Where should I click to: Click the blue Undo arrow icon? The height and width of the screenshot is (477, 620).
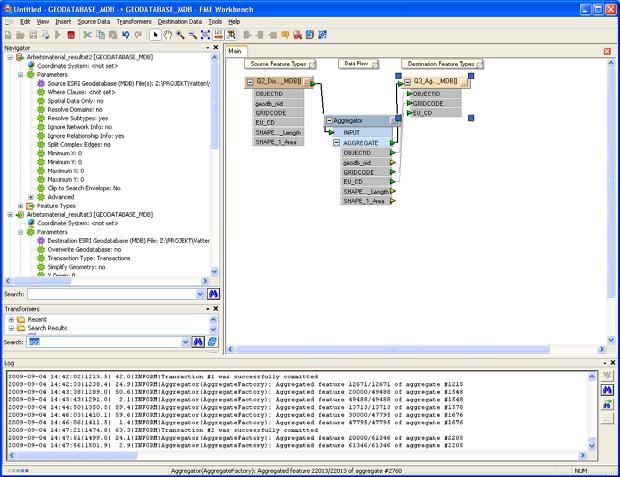126,35
